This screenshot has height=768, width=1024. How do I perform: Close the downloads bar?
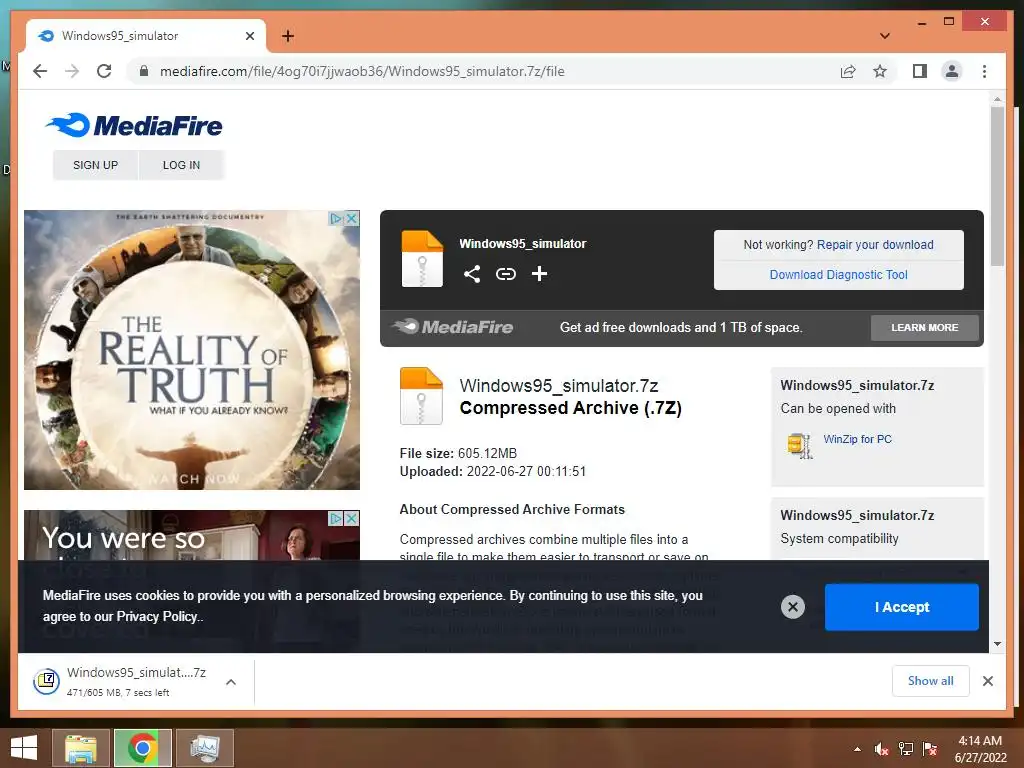987,681
